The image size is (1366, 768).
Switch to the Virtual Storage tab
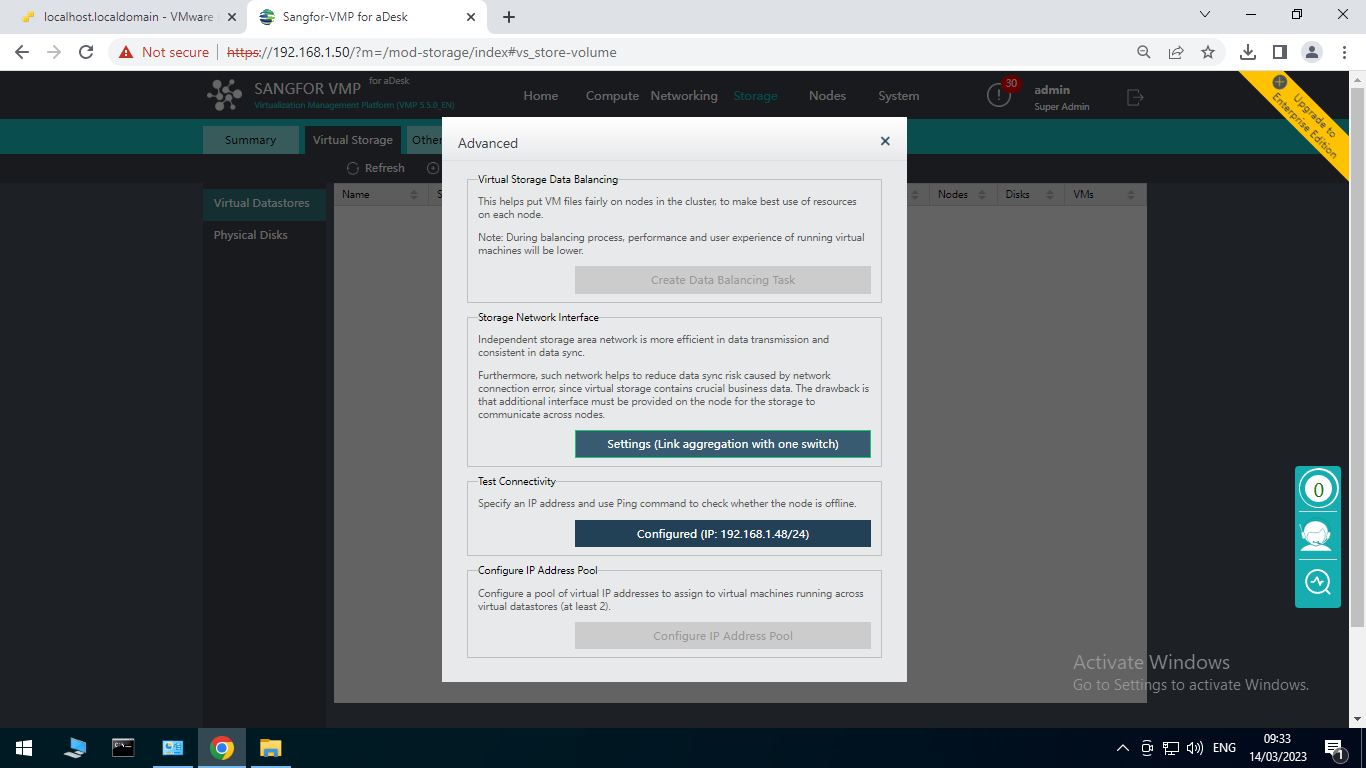point(352,139)
